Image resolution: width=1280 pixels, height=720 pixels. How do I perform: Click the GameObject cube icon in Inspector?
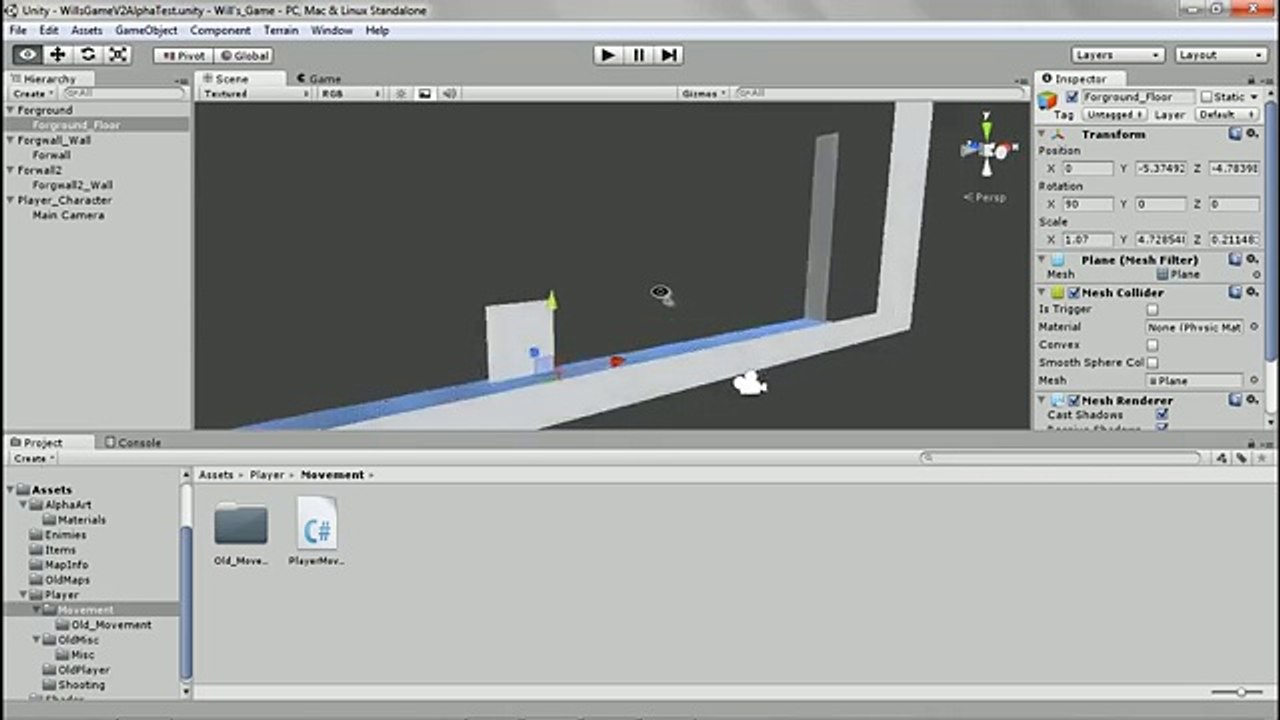[x=1048, y=99]
